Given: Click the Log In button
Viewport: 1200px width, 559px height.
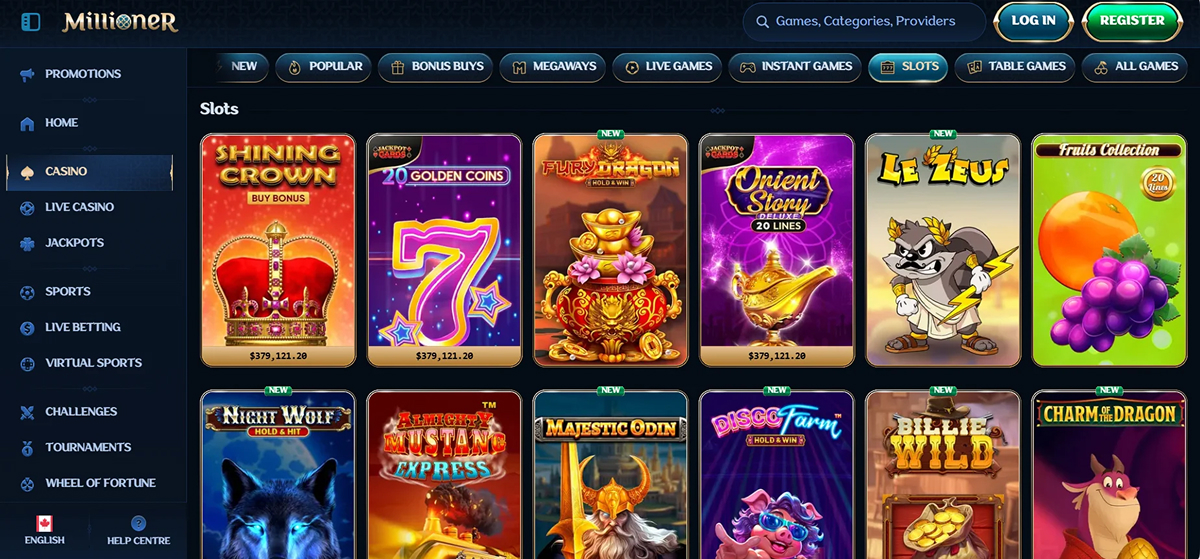Looking at the screenshot, I should coord(1033,21).
